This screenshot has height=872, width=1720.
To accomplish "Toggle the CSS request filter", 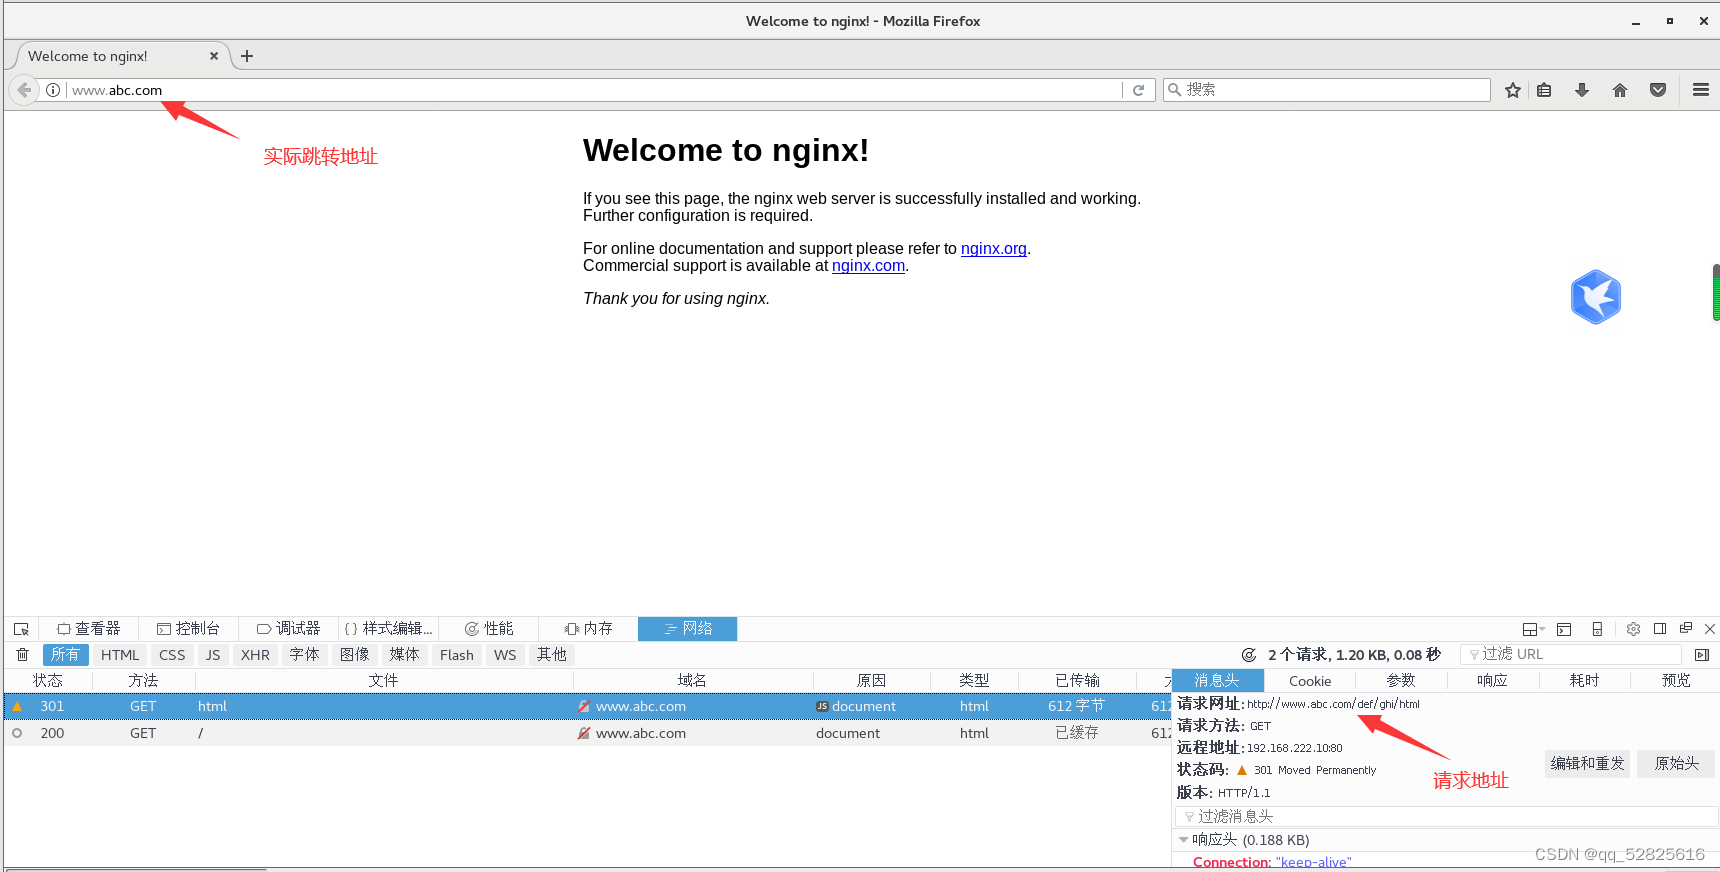I will point(172,655).
